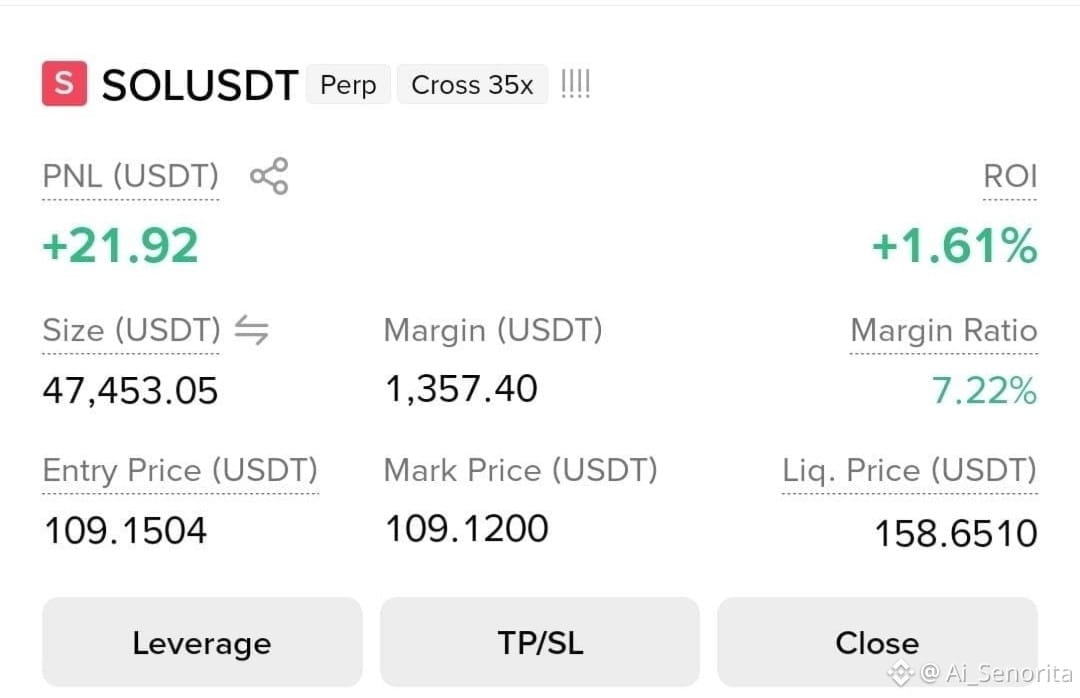Click the 1,357.40 margin value
This screenshot has height=698, width=1080.
tap(461, 389)
